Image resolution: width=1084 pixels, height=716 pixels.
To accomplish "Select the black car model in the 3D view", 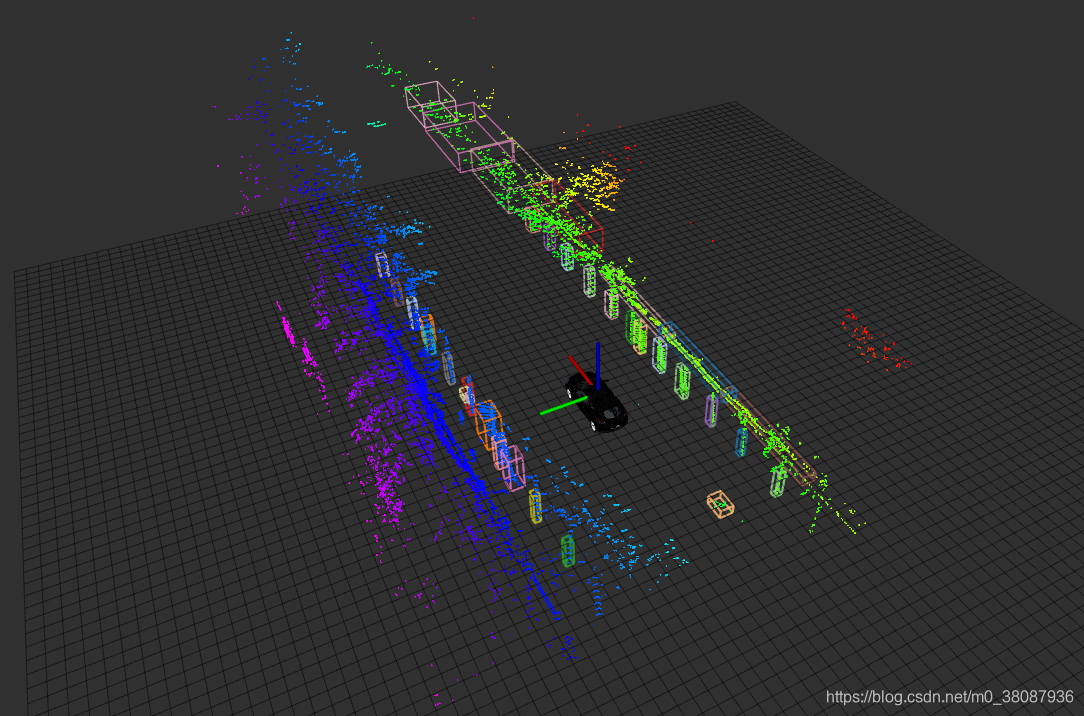I will (597, 403).
